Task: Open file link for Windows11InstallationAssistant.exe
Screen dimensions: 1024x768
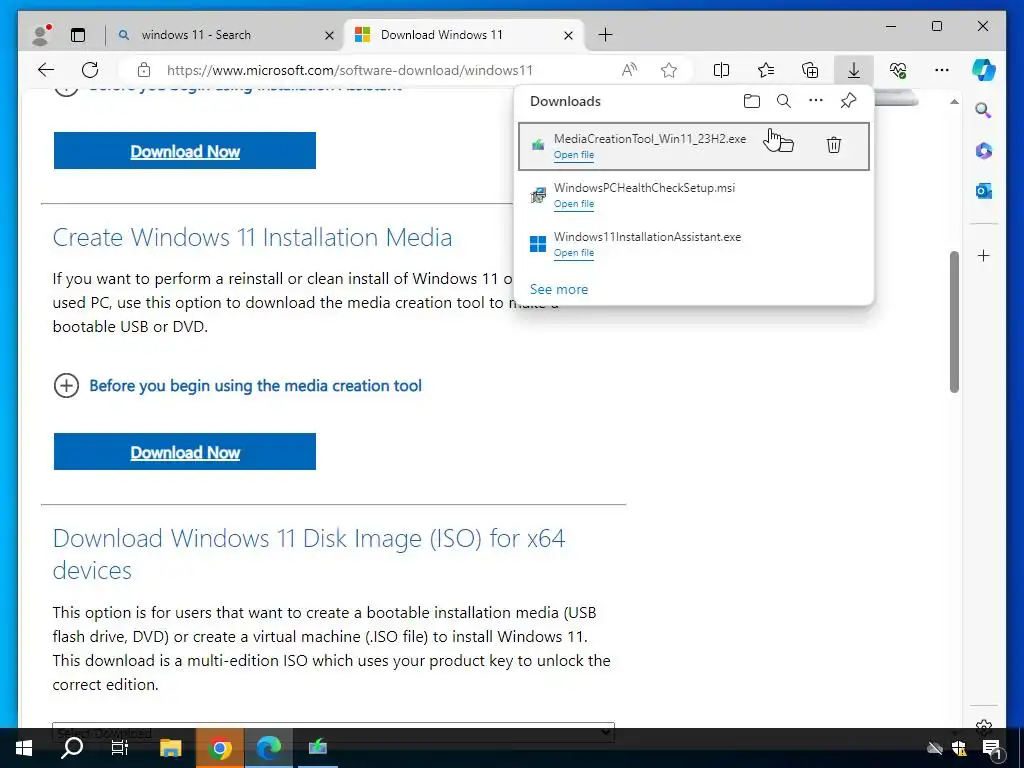Action: coord(573,253)
